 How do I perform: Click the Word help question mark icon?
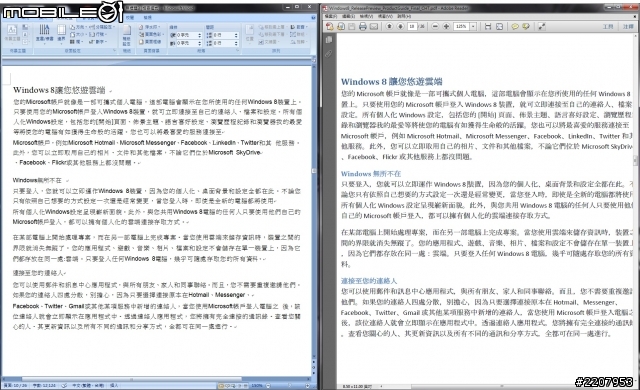[313, 18]
